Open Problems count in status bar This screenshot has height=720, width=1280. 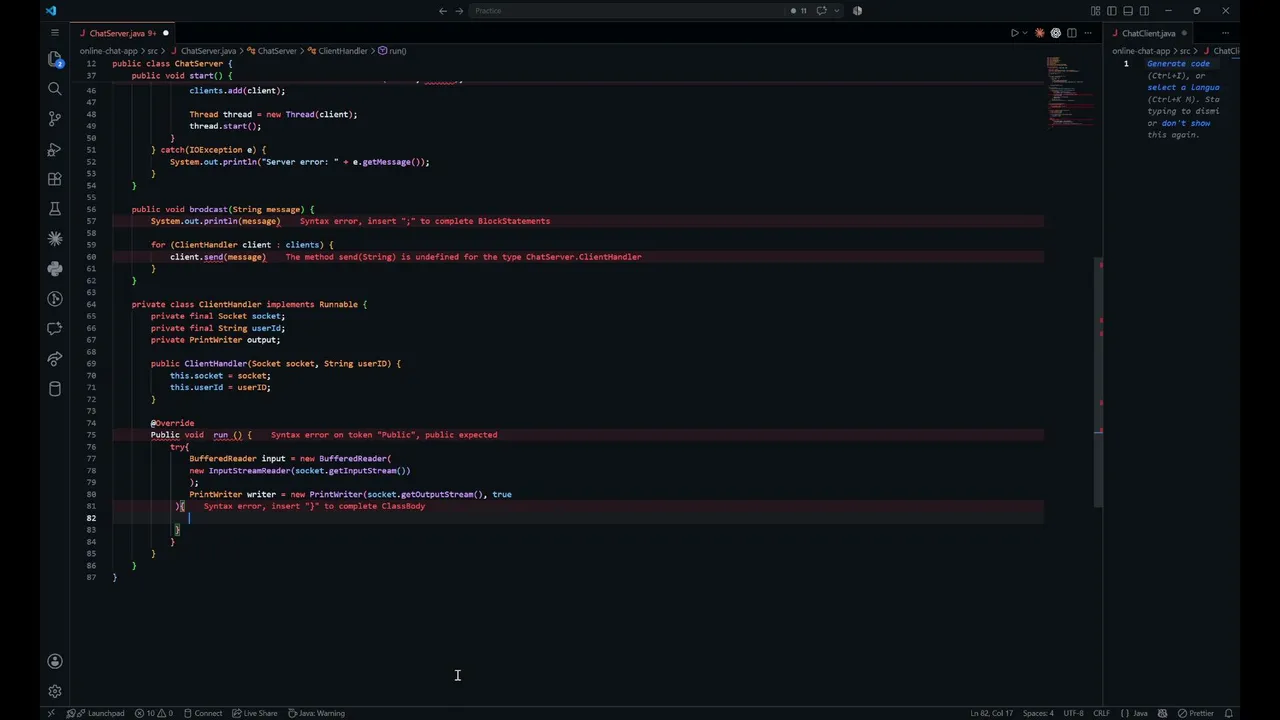(154, 713)
